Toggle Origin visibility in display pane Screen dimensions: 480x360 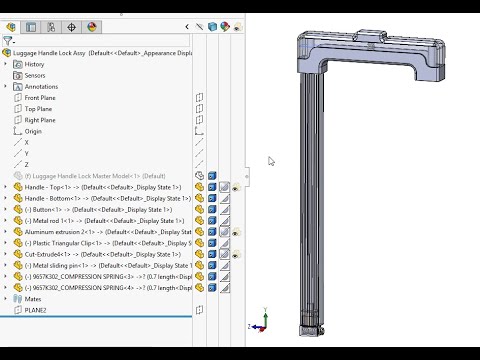coord(199,131)
